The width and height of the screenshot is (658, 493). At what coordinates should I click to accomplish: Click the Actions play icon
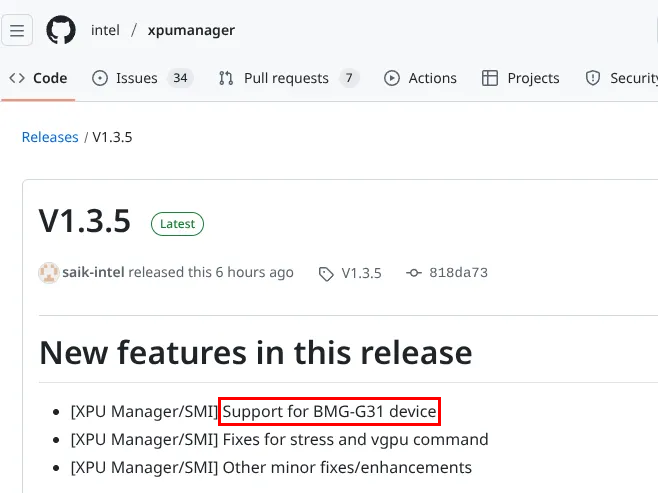[392, 78]
